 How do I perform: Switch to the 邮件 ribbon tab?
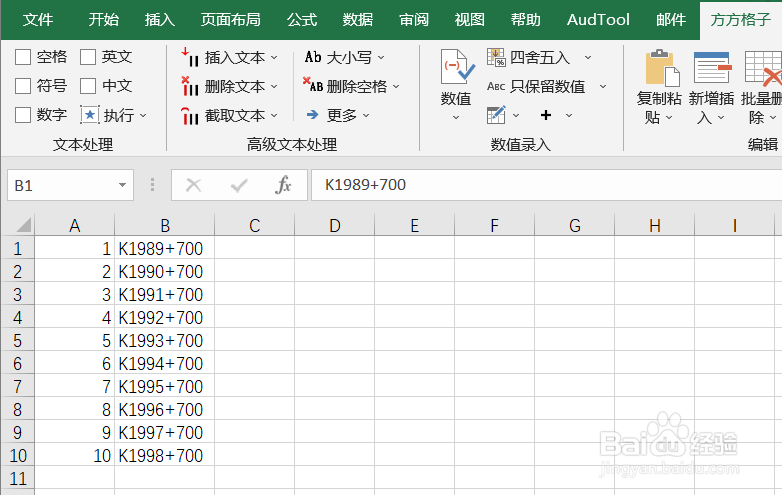coord(671,20)
